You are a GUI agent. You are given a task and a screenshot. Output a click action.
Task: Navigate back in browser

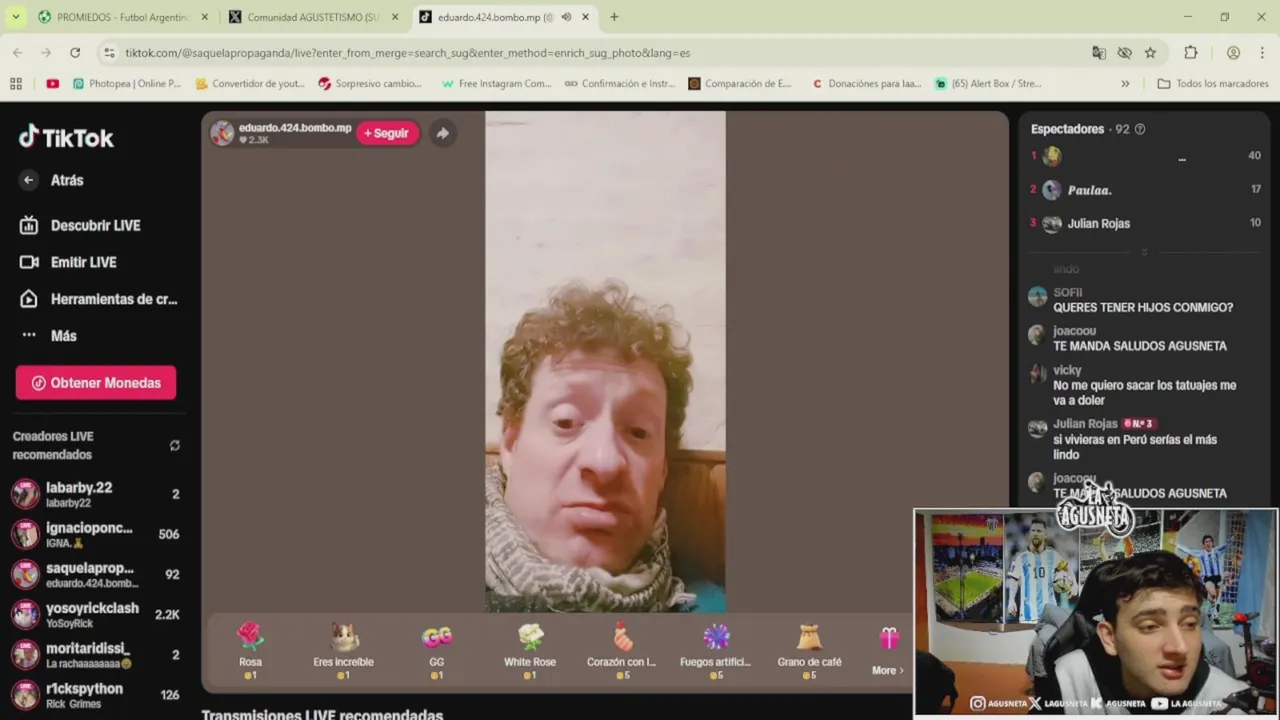pos(18,53)
